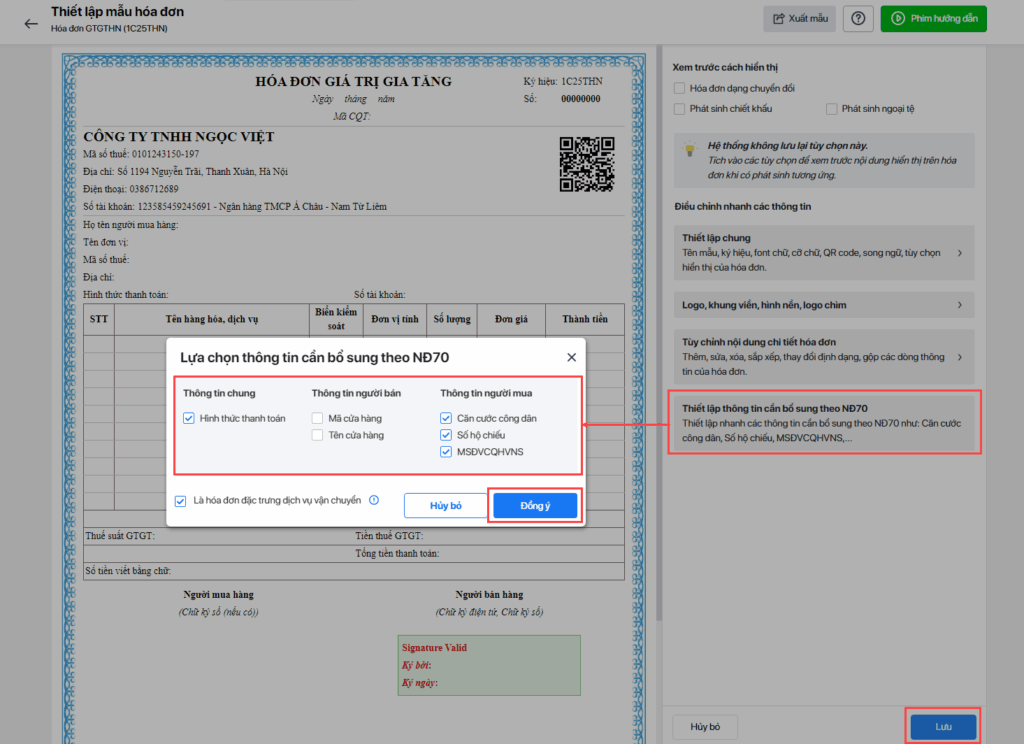The height and width of the screenshot is (744, 1024).
Task: Close the NĐ70 dialog with X icon
Action: tap(571, 357)
